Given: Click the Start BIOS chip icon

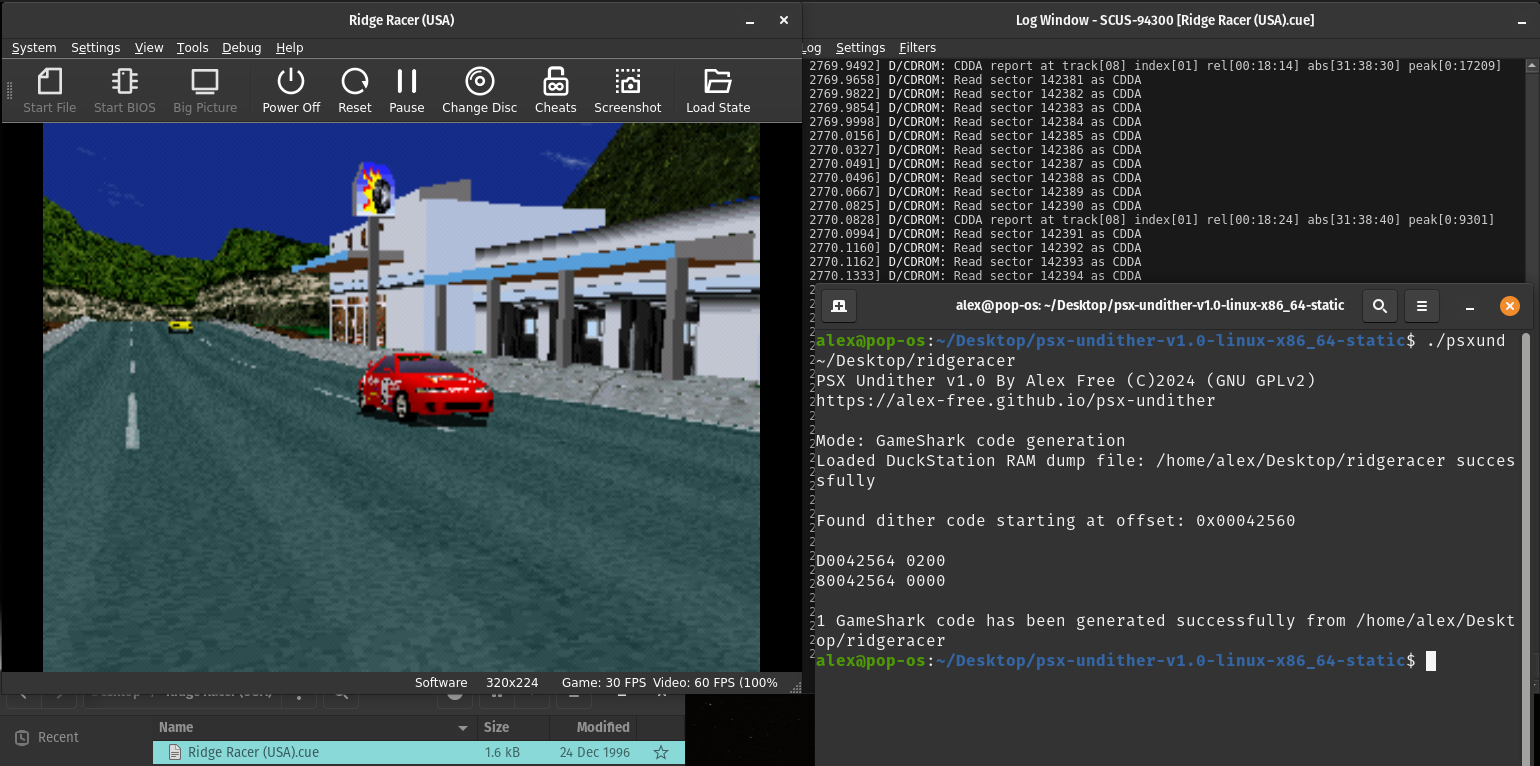Looking at the screenshot, I should [x=125, y=82].
